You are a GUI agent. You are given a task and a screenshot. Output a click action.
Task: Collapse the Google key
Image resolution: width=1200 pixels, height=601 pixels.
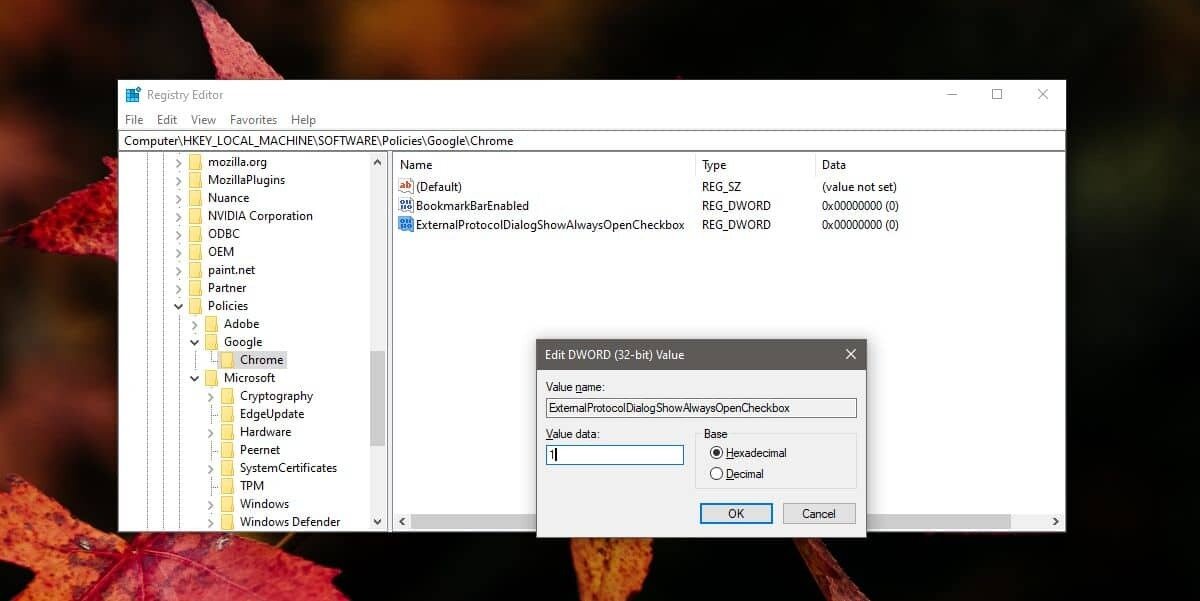(195, 342)
